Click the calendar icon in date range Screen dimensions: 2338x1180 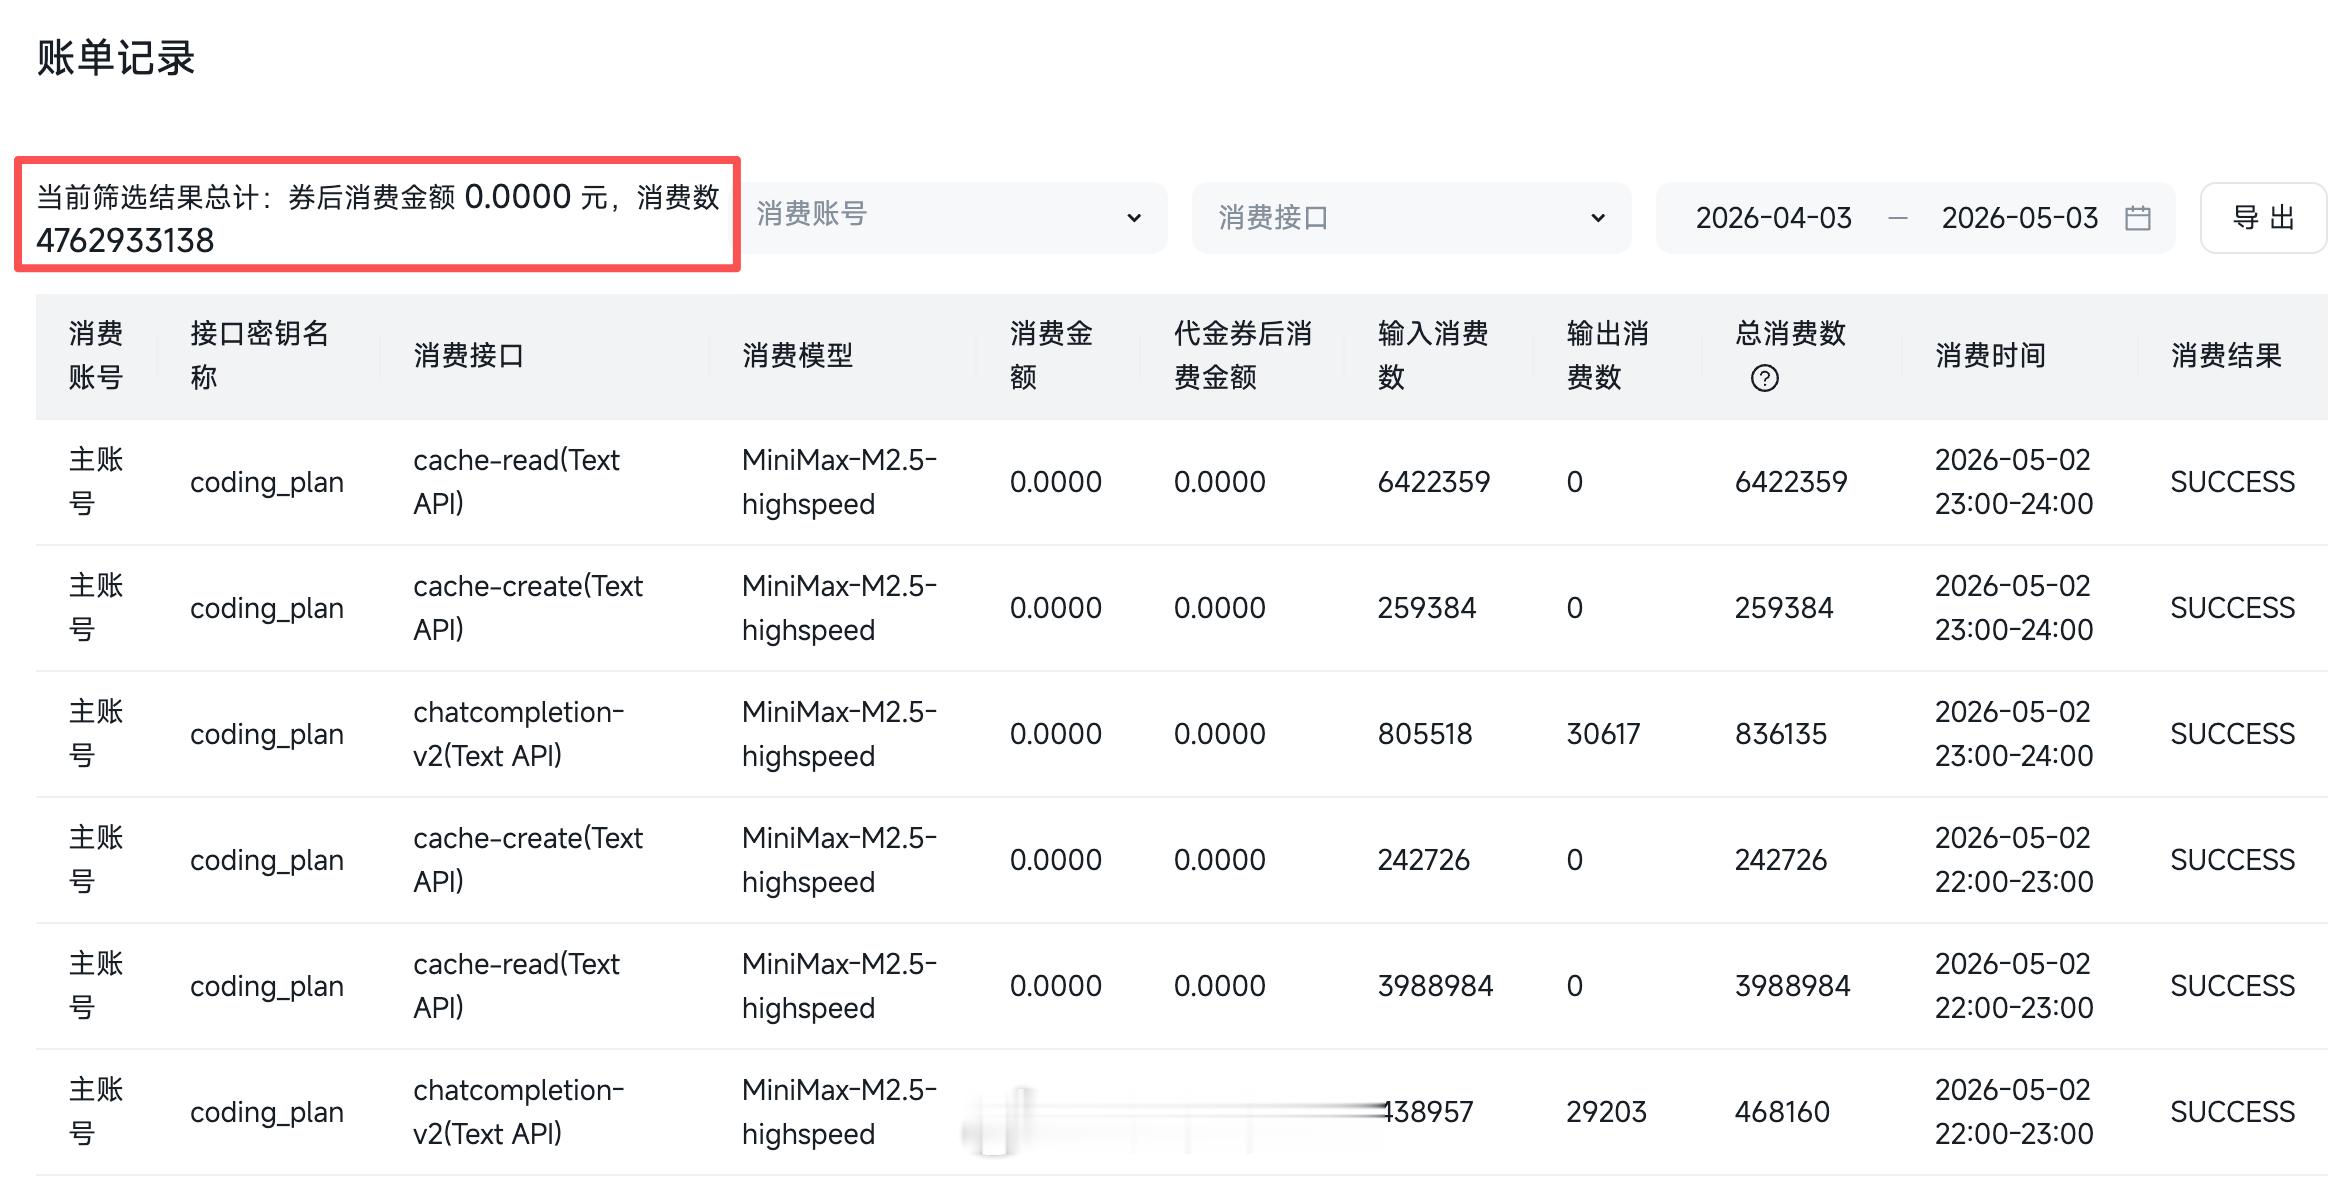tap(2137, 218)
